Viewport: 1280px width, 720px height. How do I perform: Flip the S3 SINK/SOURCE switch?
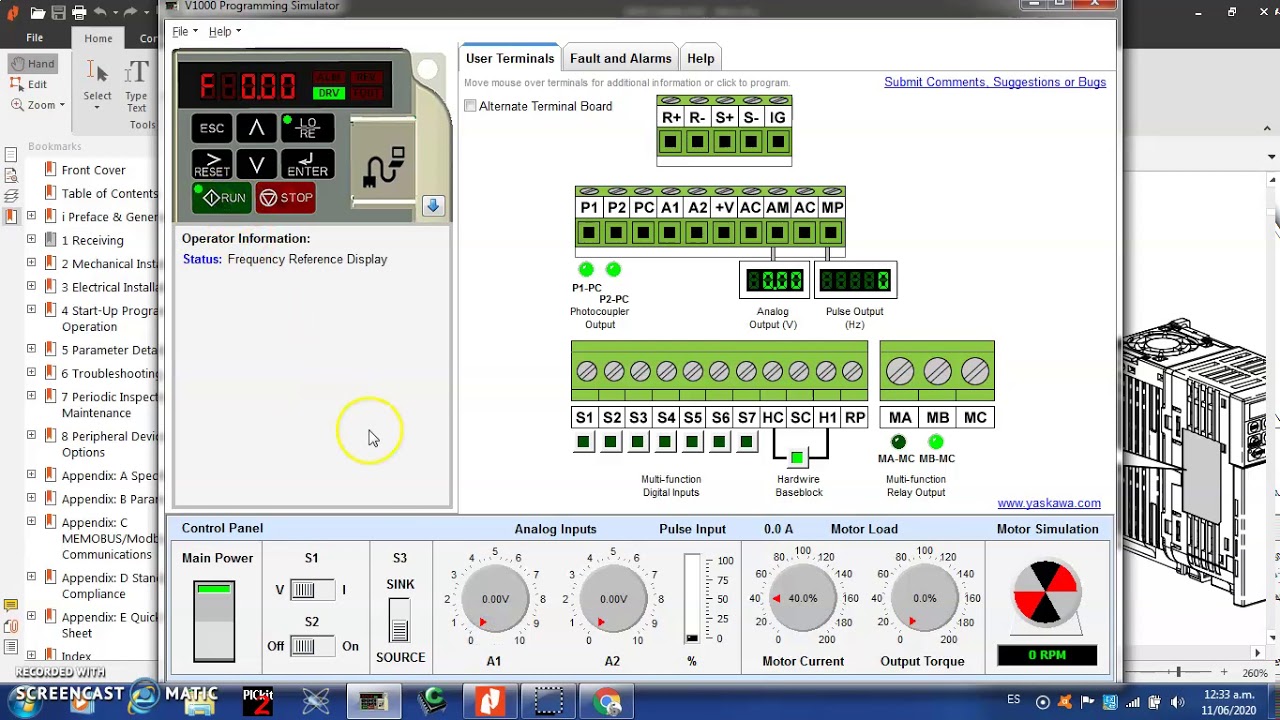point(399,621)
